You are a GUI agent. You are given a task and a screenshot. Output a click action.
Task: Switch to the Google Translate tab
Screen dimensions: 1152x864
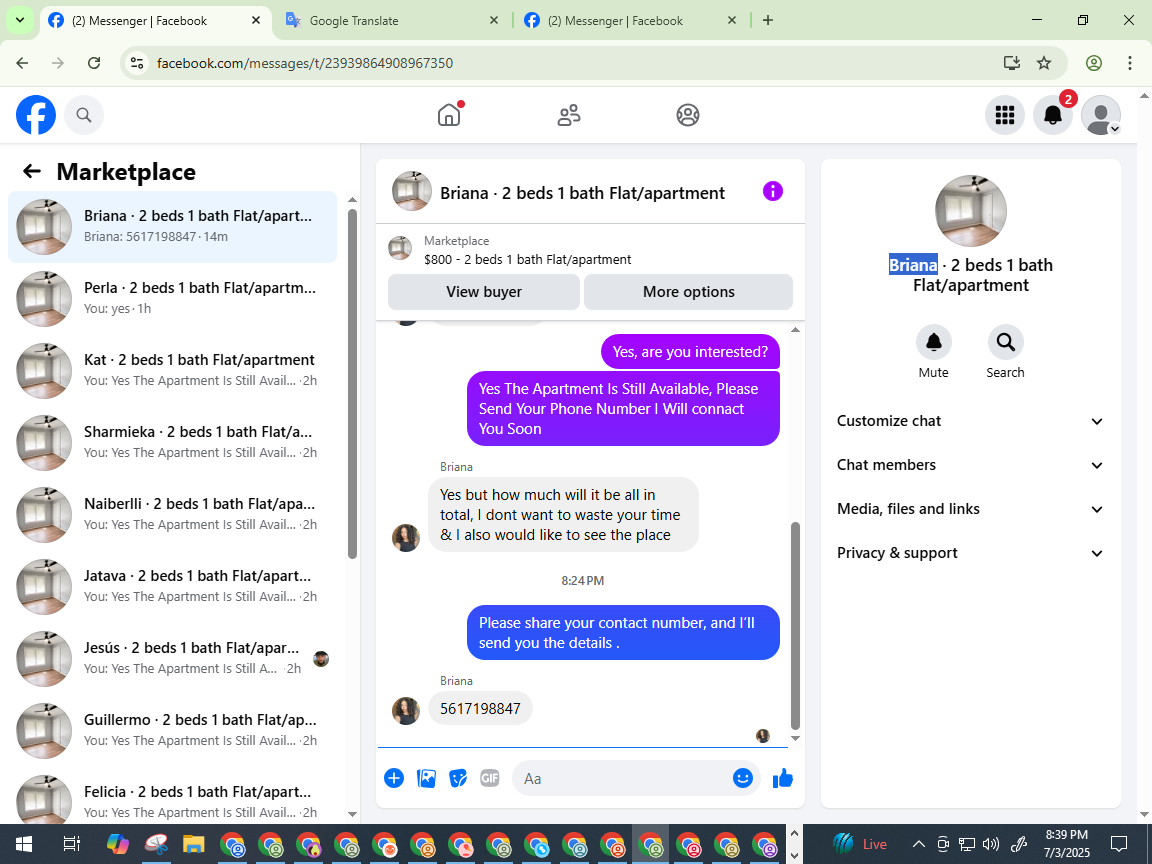(x=392, y=21)
